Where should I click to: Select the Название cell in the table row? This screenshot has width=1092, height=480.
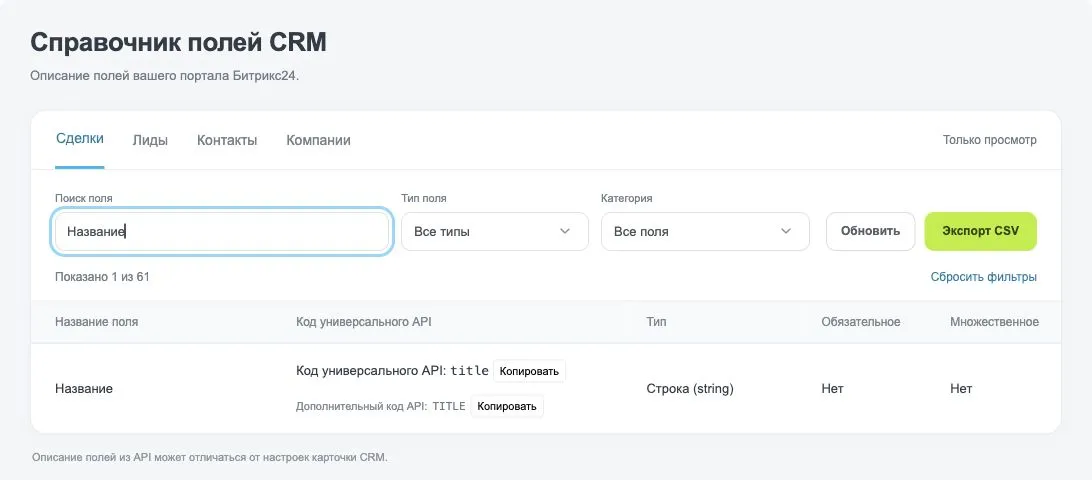click(84, 389)
